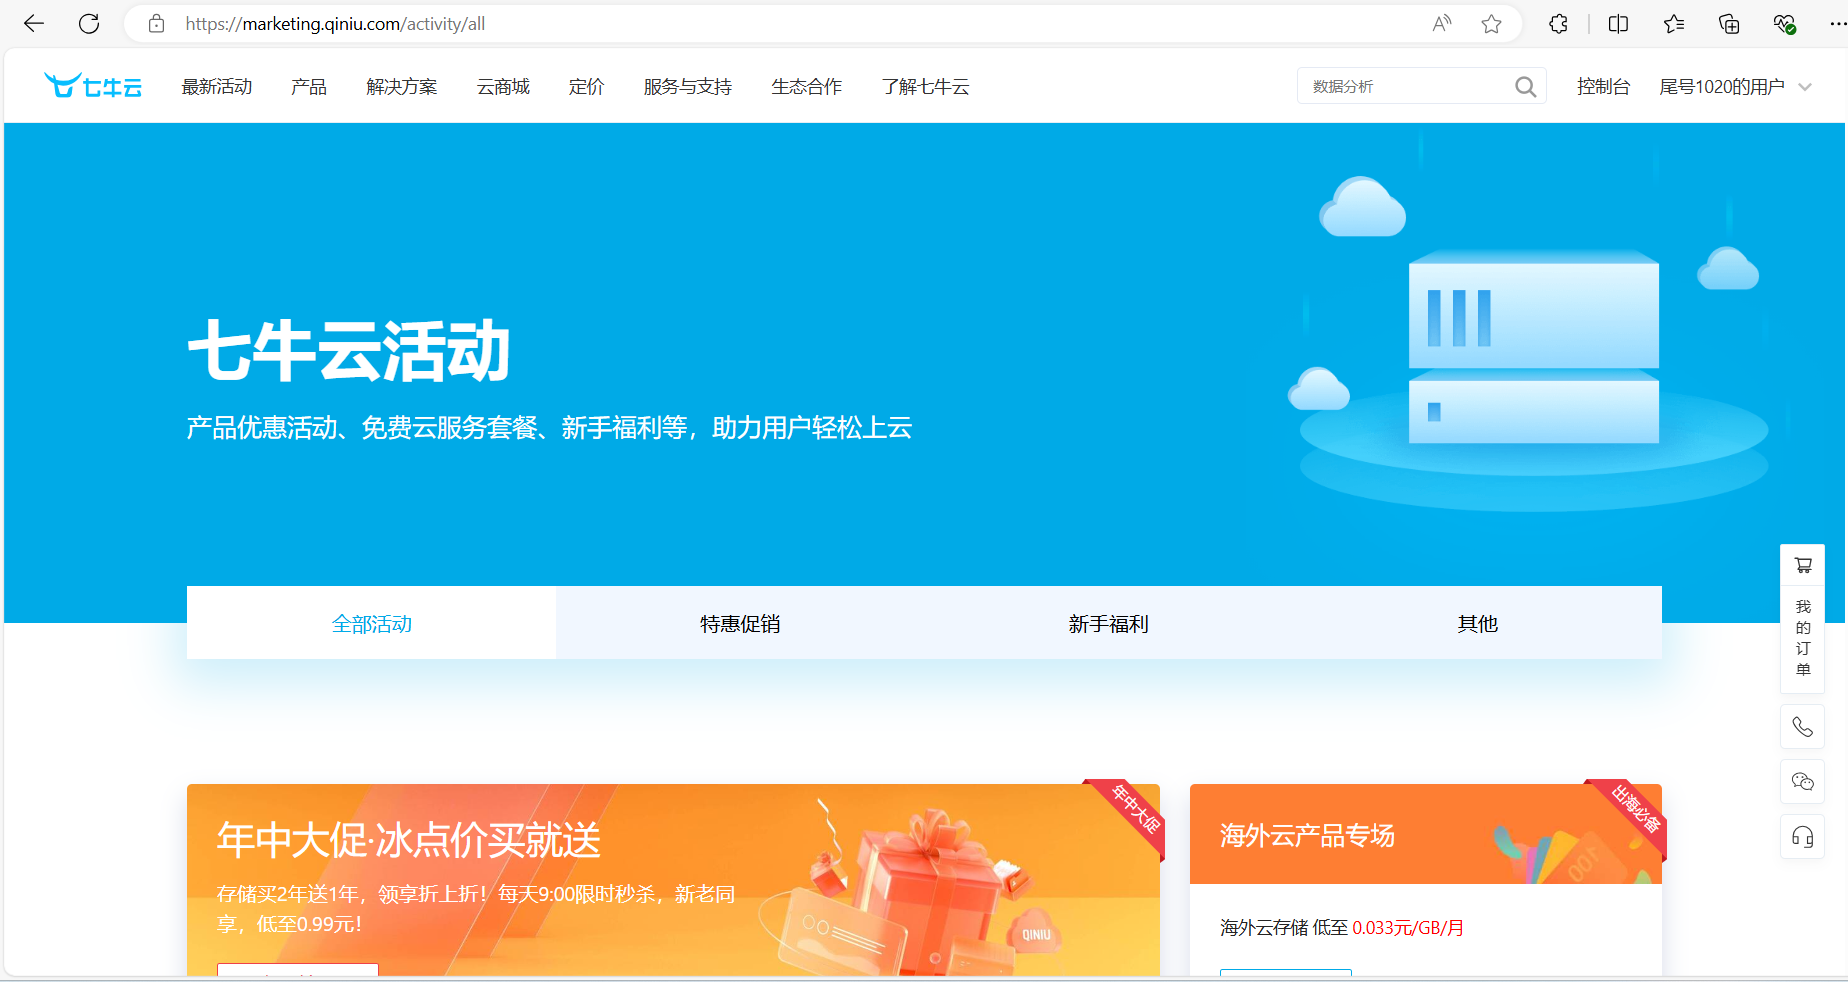Open browser Extensions menu
Screen dimensions: 1848x982
(x=1558, y=24)
